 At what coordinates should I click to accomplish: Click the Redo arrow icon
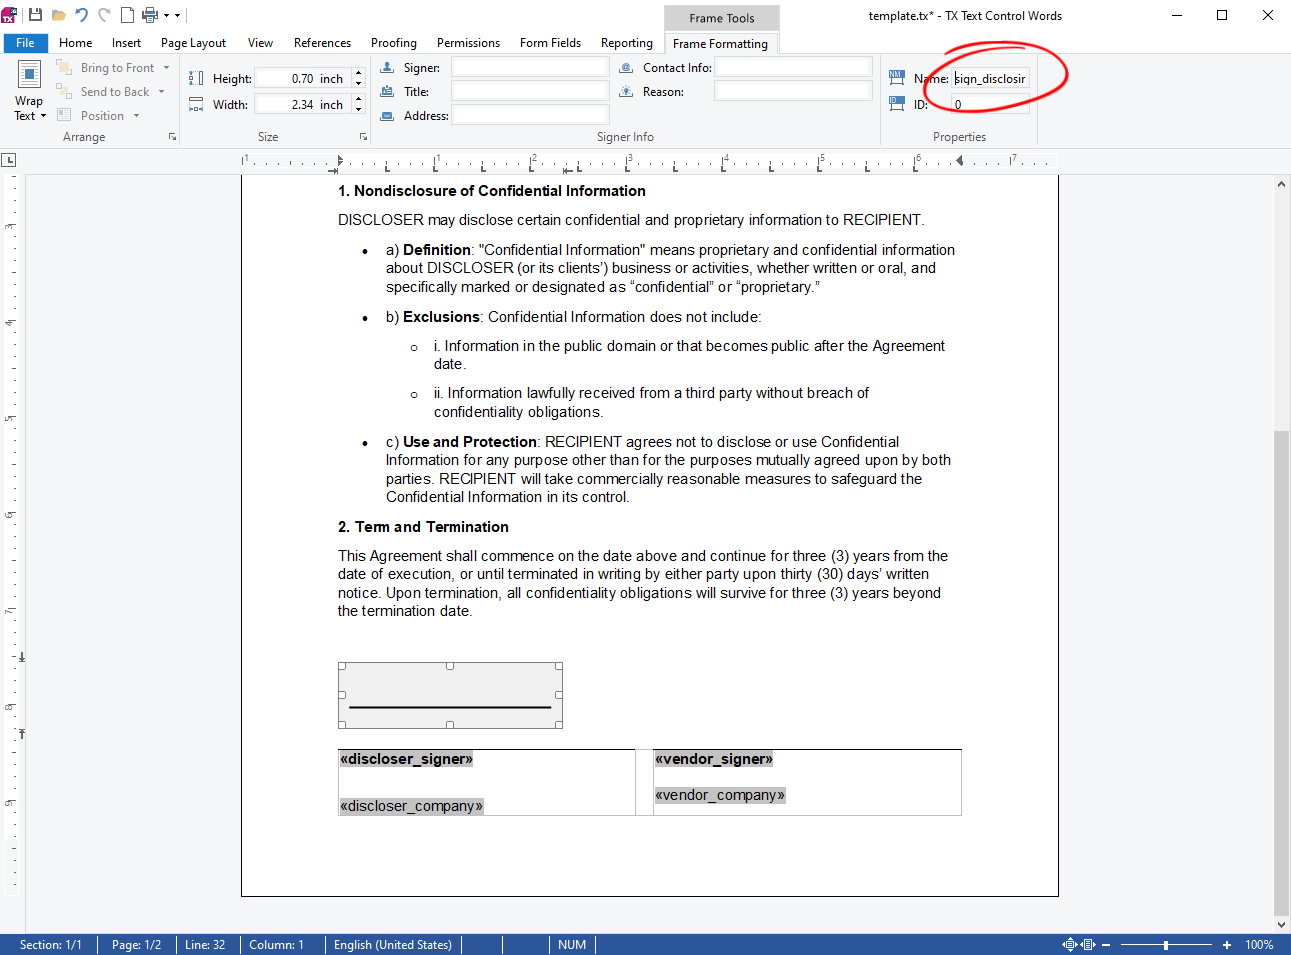[104, 15]
